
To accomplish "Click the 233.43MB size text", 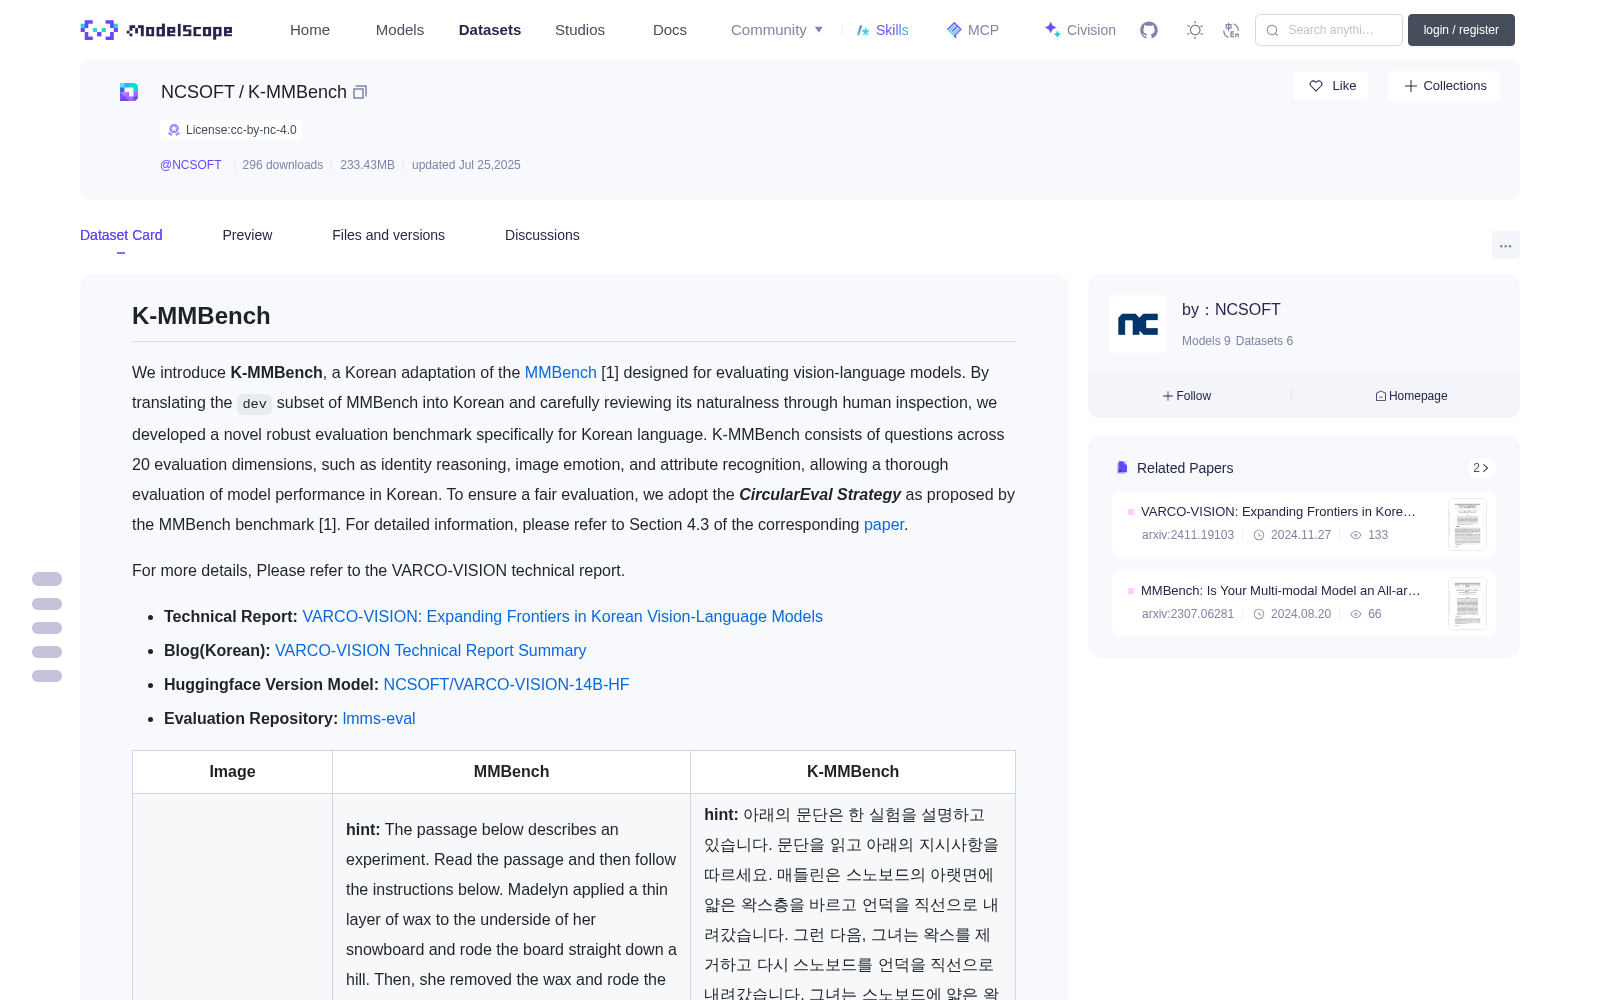I will (x=367, y=165).
